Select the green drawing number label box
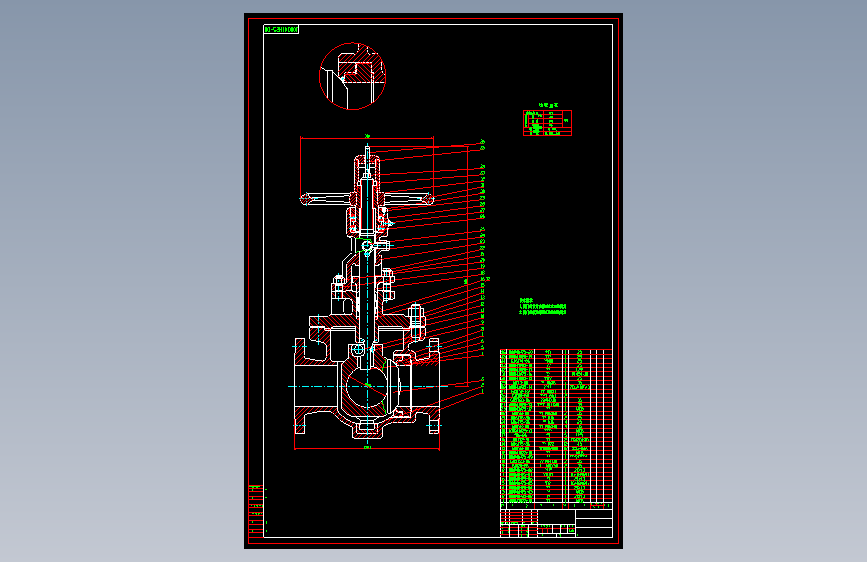The width and height of the screenshot is (867, 562). coord(281,29)
